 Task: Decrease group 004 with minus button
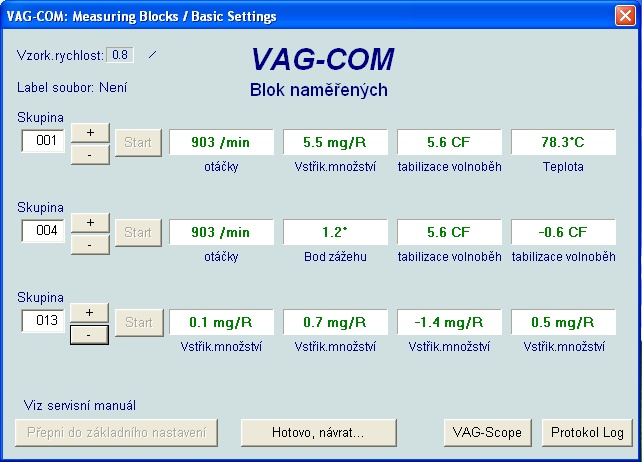tap(90, 245)
